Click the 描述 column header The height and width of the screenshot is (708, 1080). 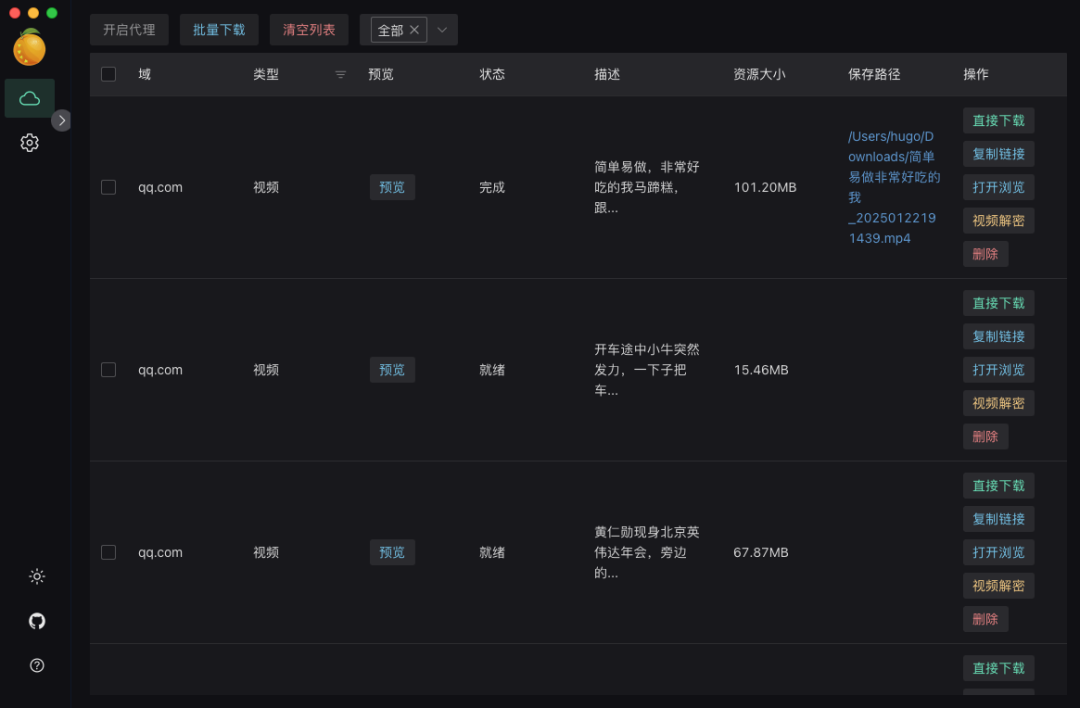point(608,74)
